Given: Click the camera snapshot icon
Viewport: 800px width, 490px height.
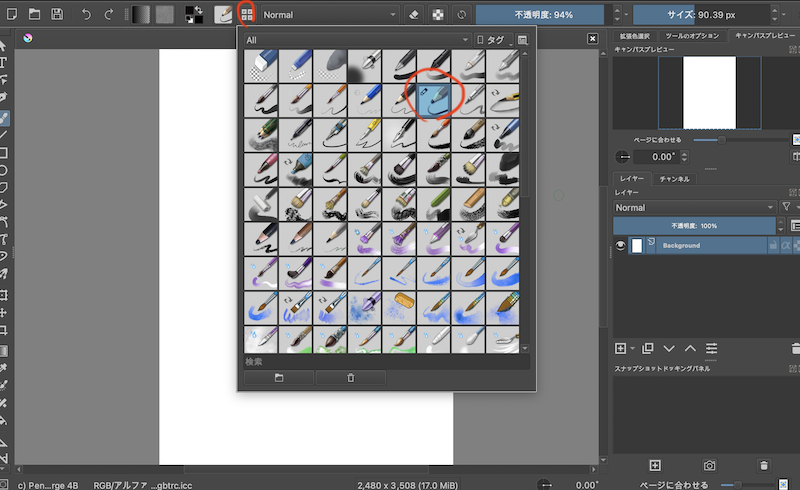Looking at the screenshot, I should pos(709,465).
